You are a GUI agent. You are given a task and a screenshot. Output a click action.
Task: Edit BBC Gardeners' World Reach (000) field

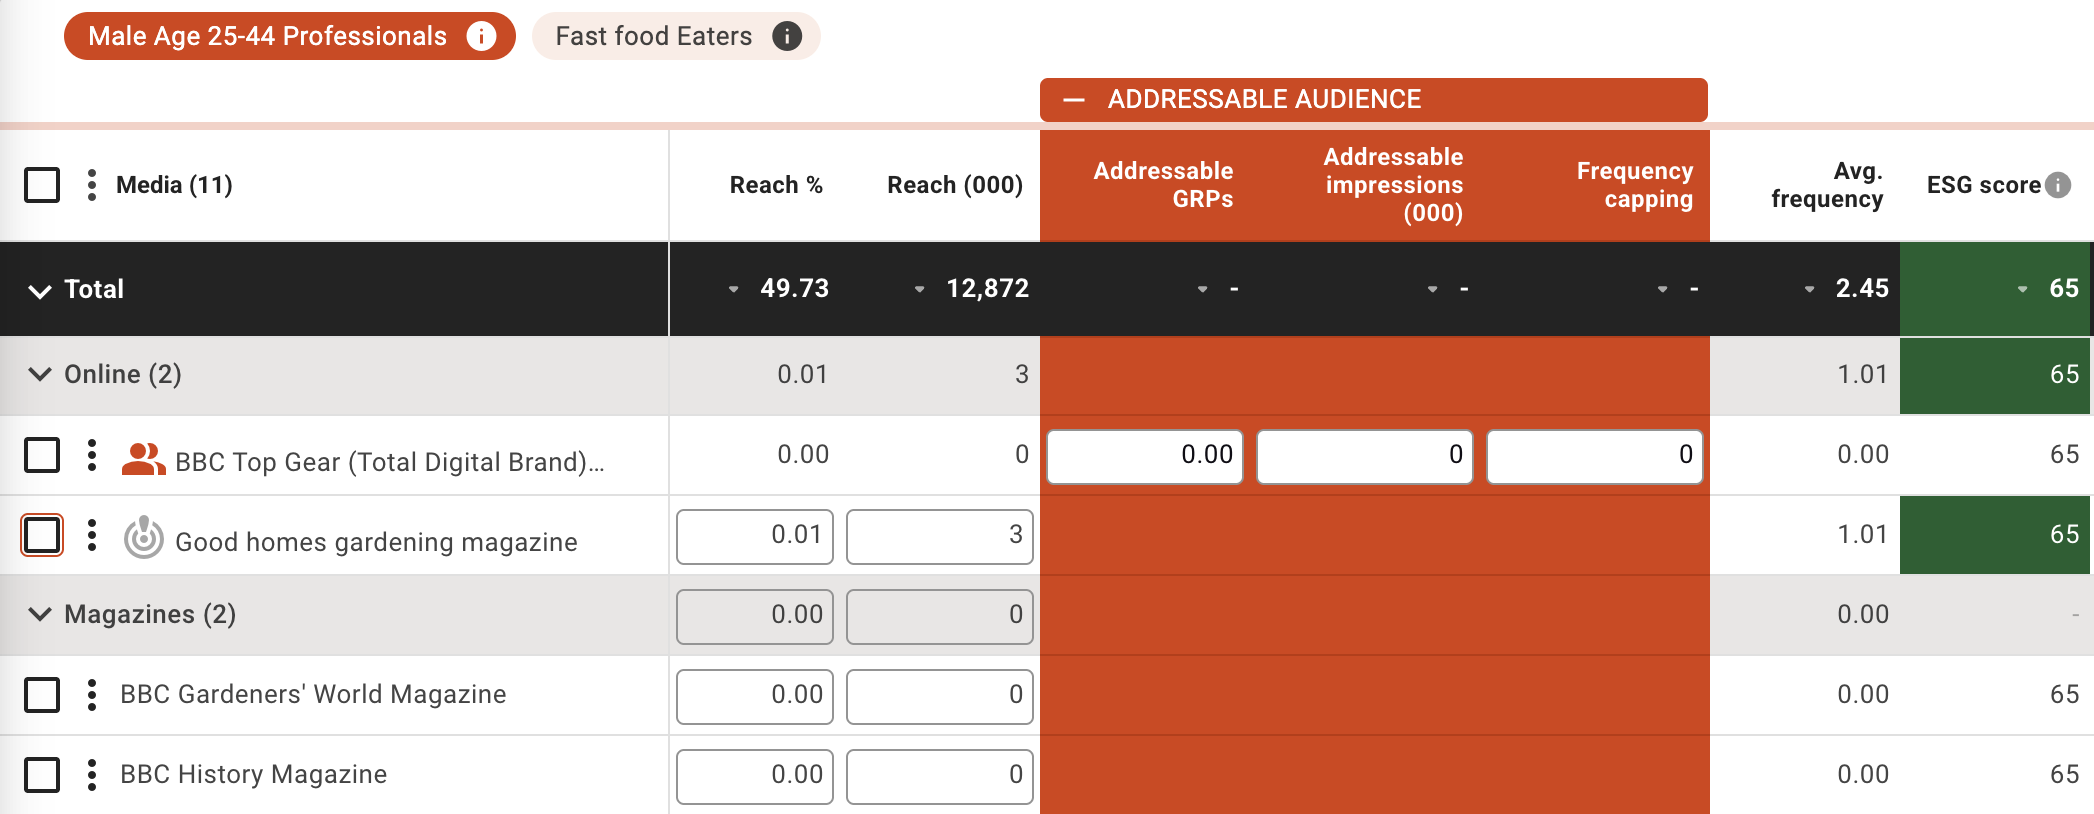pyautogui.click(x=940, y=697)
